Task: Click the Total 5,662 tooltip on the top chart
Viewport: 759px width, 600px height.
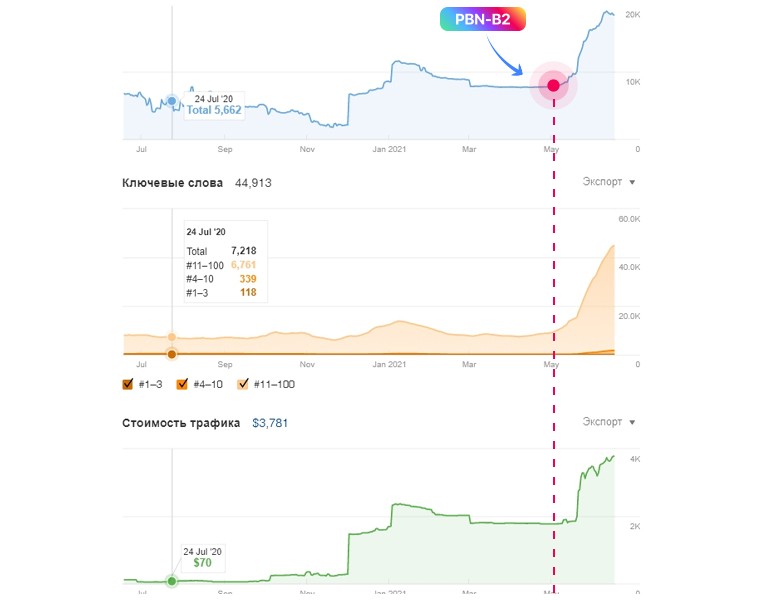Action: click(x=210, y=105)
